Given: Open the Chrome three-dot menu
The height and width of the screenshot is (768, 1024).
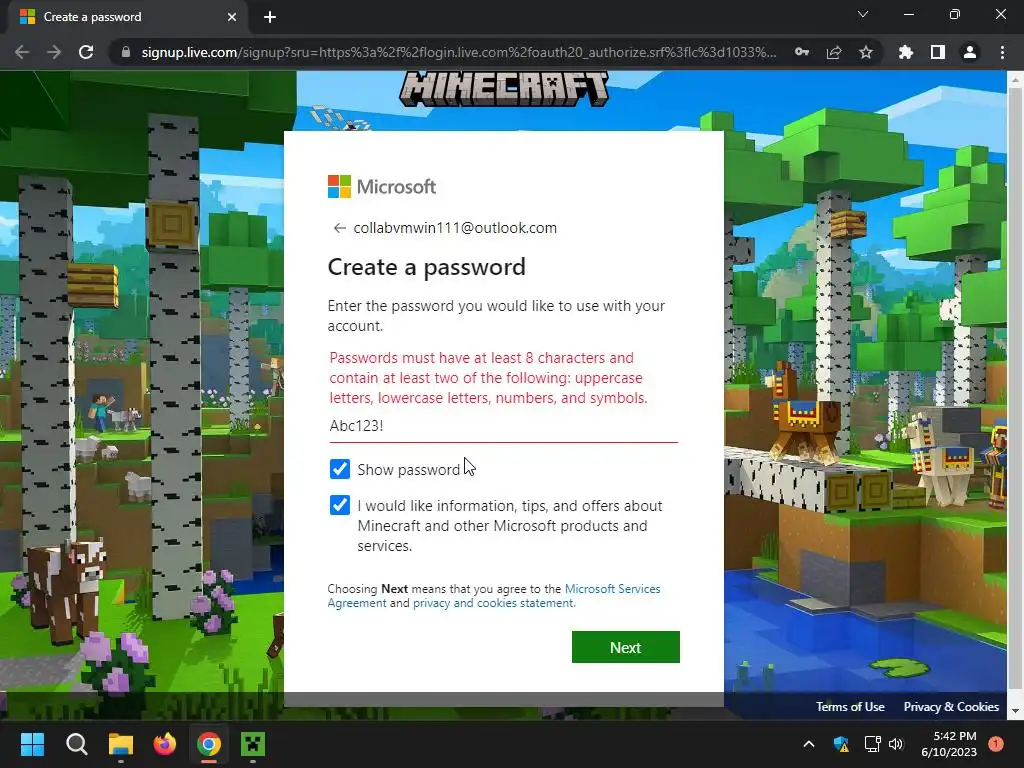Looking at the screenshot, I should click(x=1002, y=52).
